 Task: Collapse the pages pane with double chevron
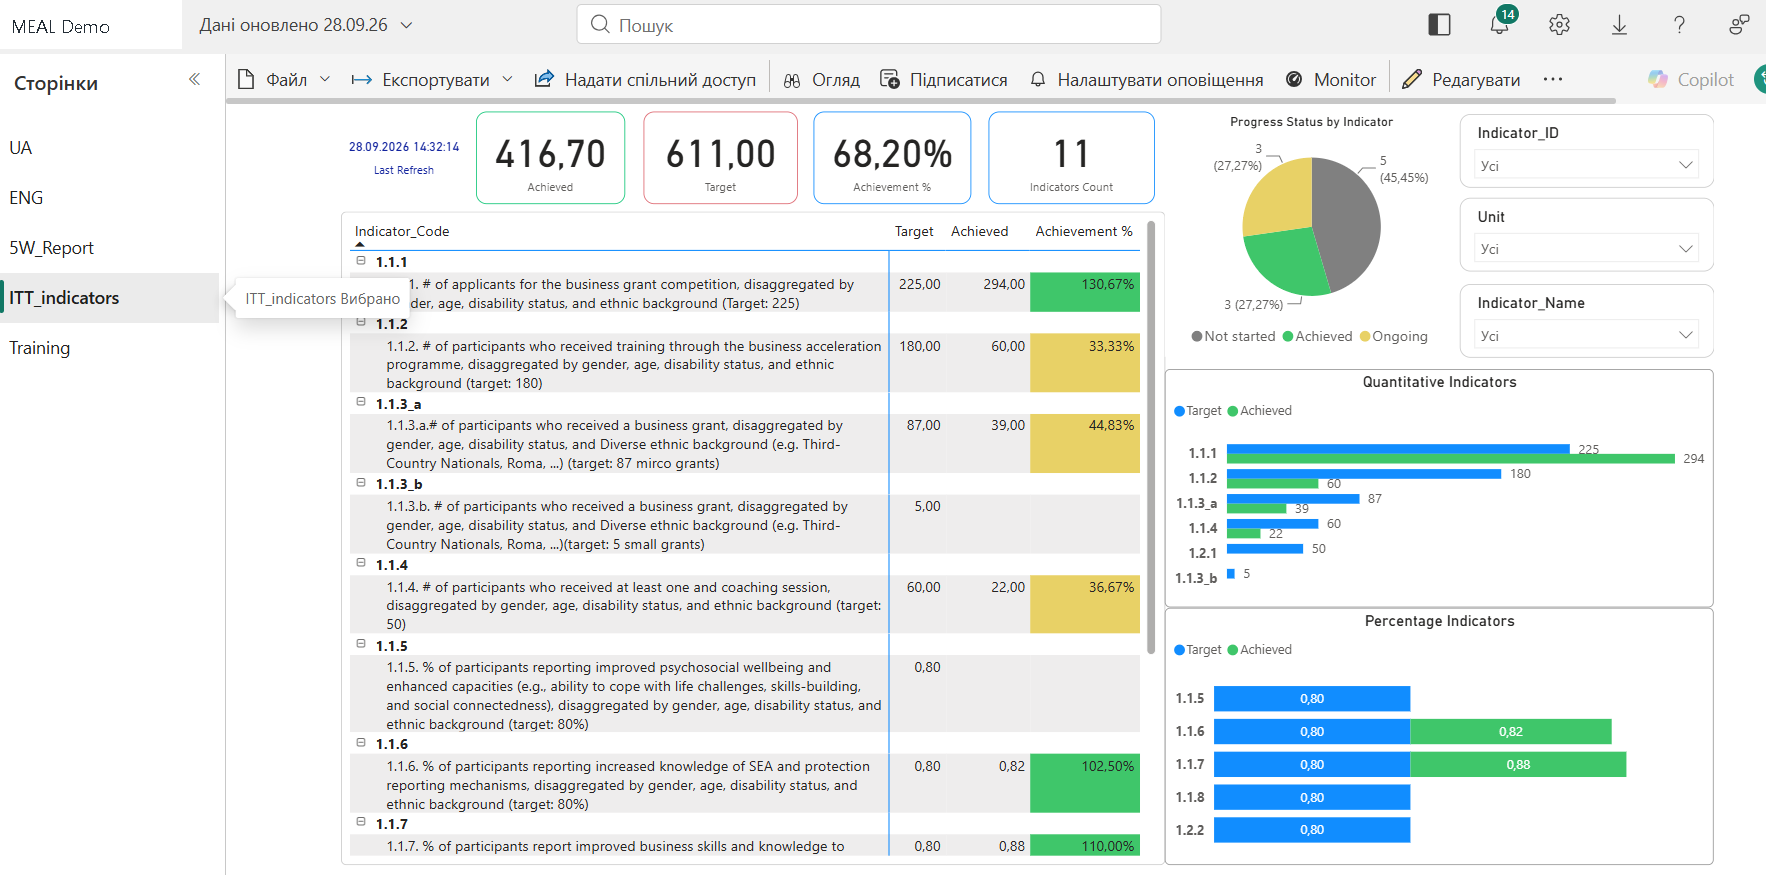pos(194,79)
